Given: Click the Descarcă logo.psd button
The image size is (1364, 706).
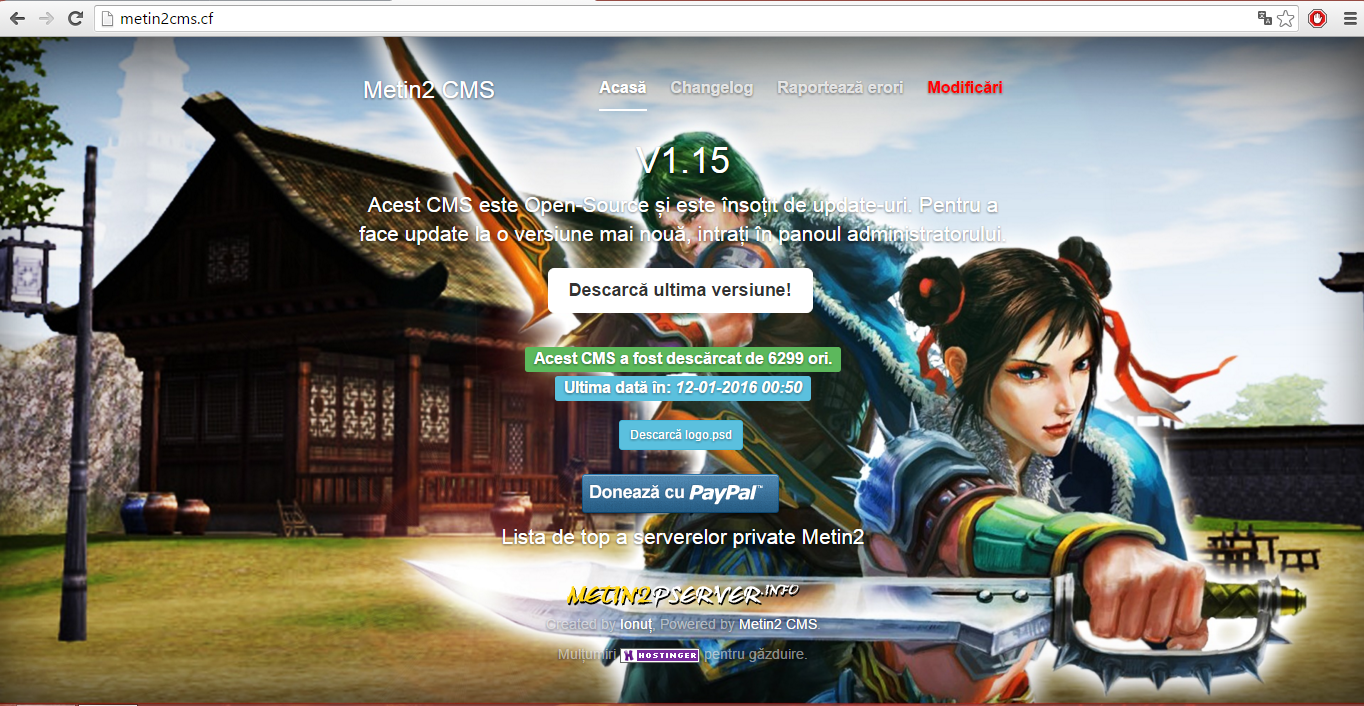Looking at the screenshot, I should 681,435.
